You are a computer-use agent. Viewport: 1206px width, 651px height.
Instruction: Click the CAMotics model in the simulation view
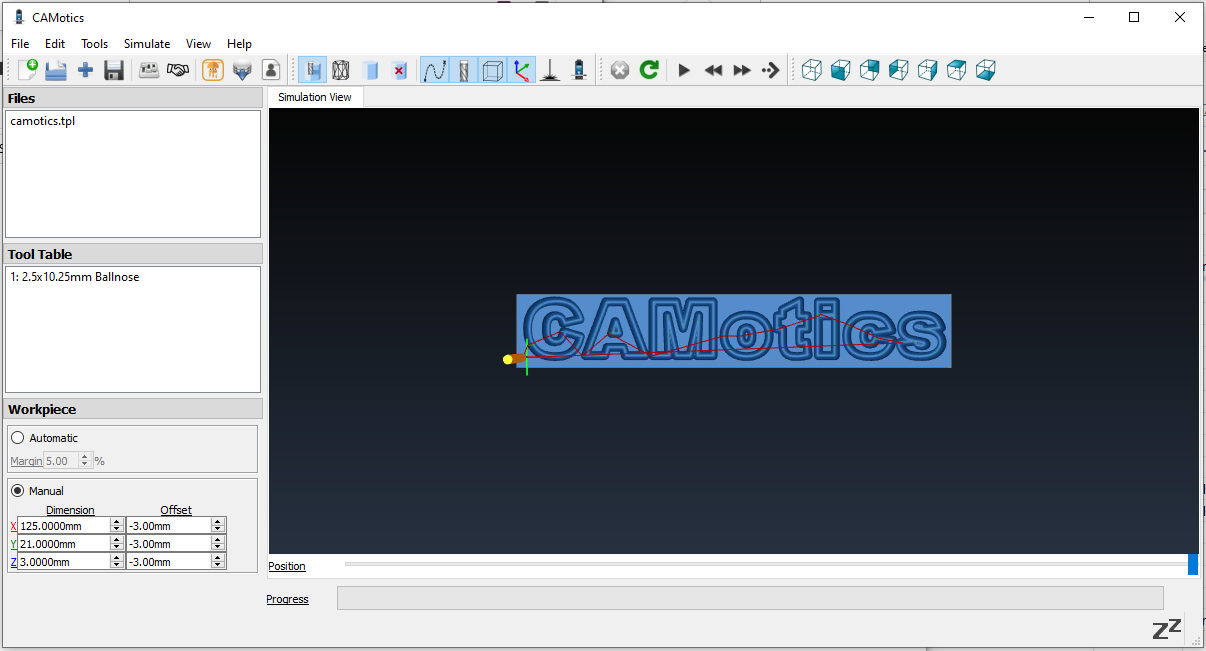734,331
